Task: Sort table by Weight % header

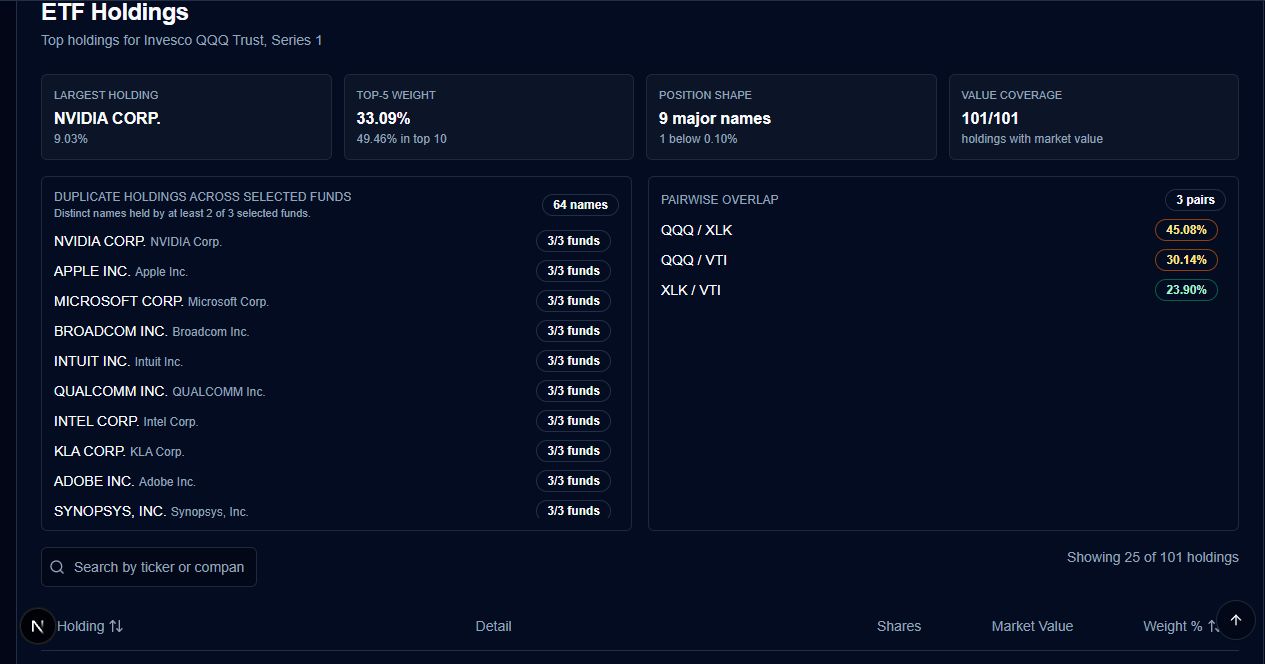Action: click(x=1181, y=626)
